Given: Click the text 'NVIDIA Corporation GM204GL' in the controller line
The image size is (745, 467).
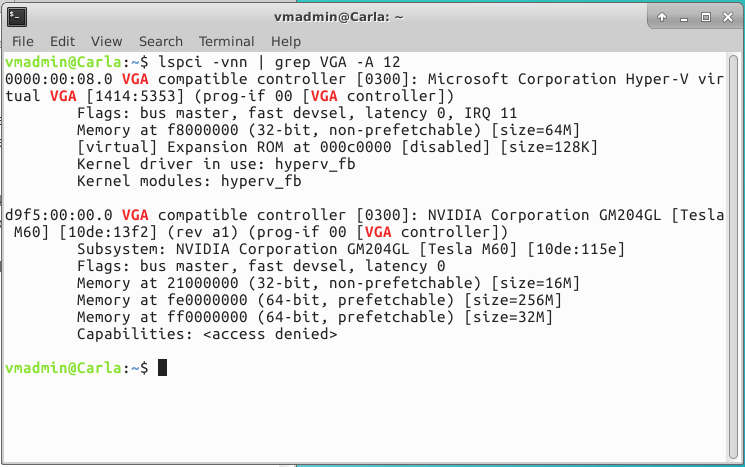Looking at the screenshot, I should pos(544,215).
